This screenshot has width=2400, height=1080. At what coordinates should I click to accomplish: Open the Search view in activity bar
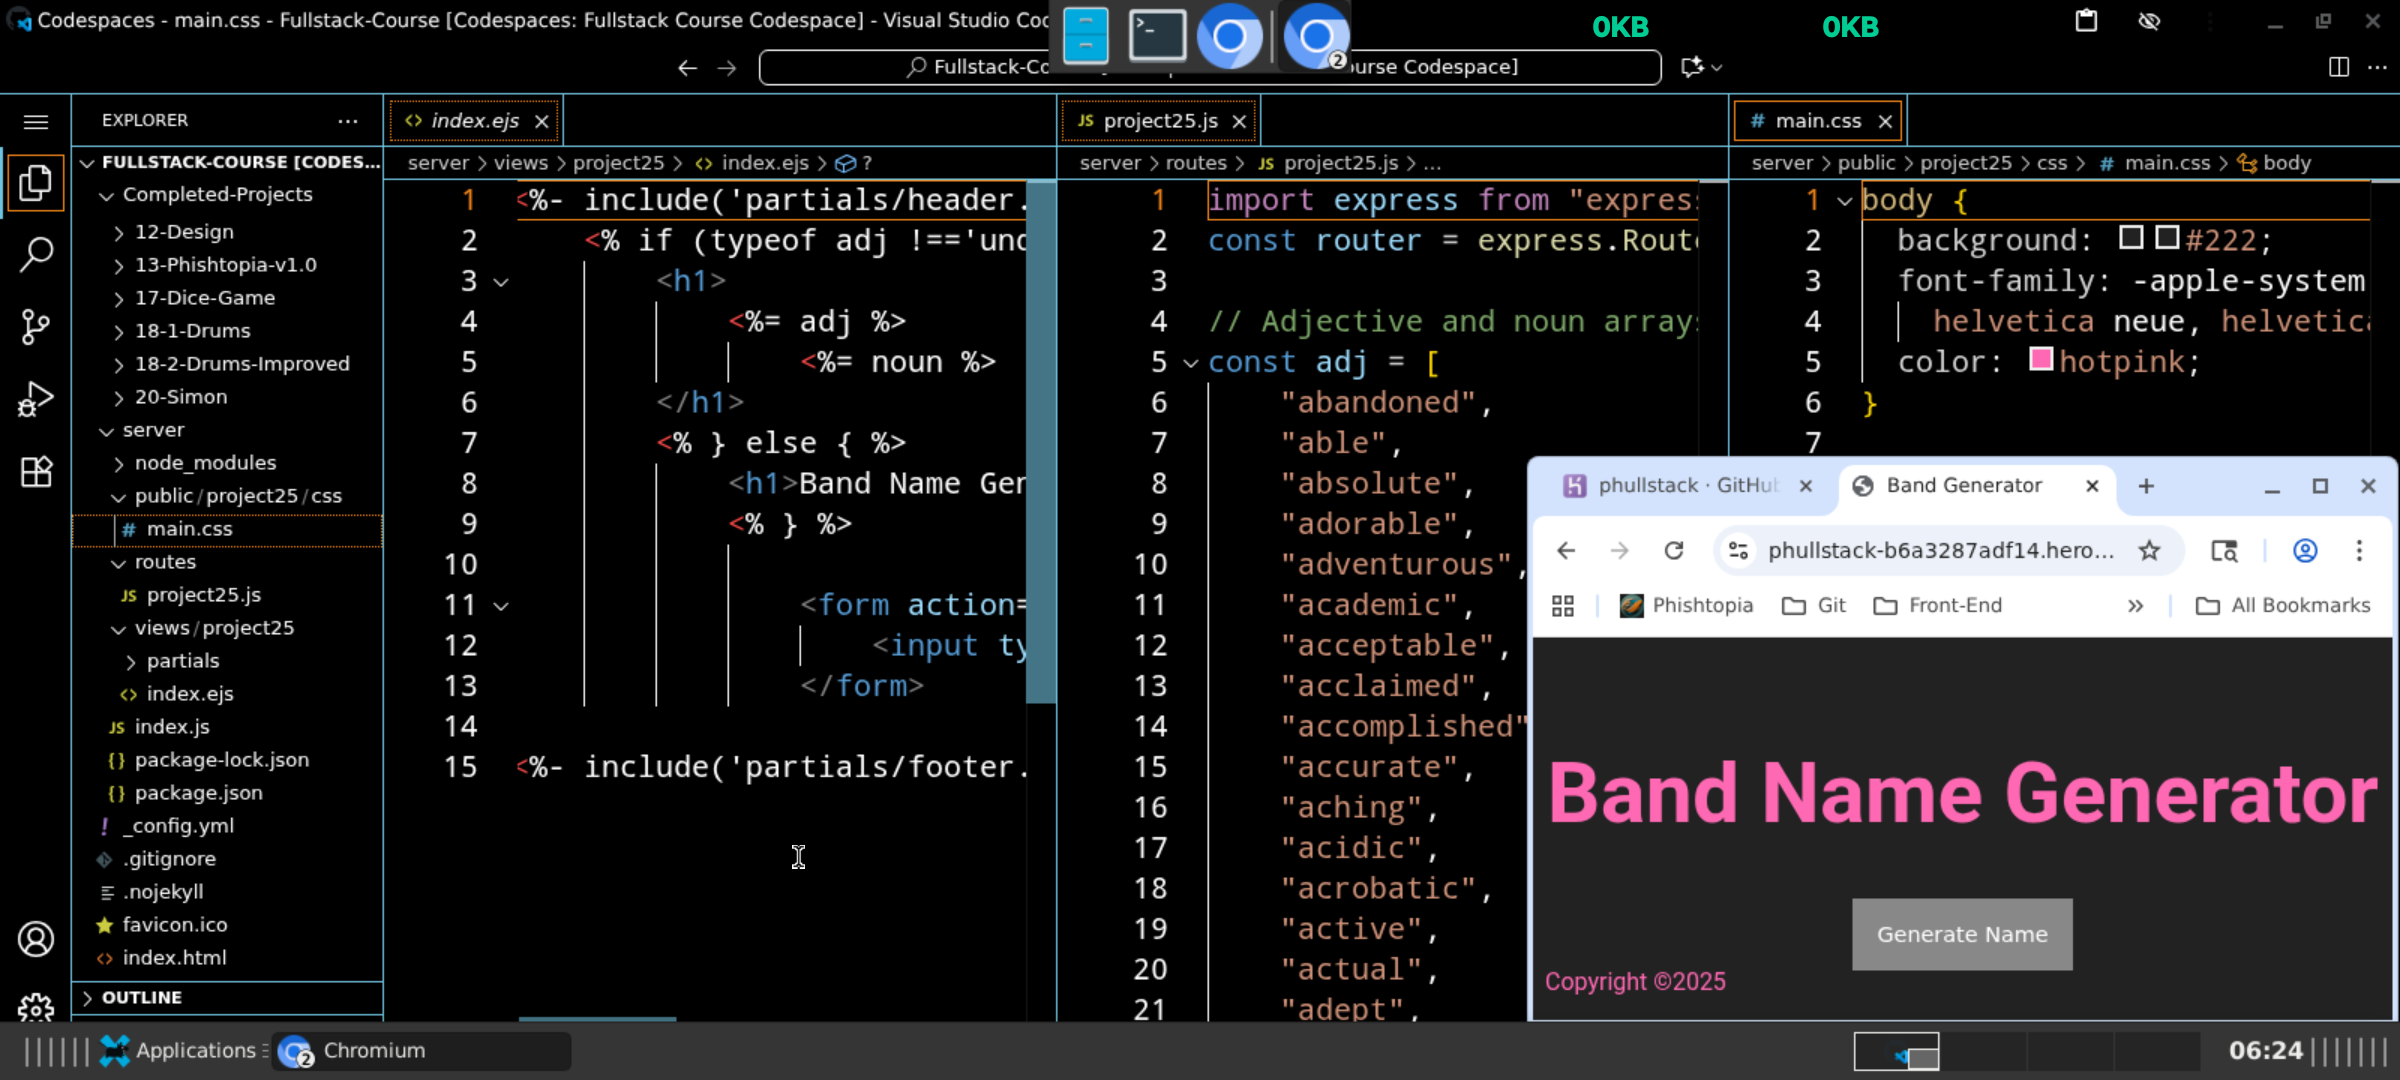[x=36, y=254]
